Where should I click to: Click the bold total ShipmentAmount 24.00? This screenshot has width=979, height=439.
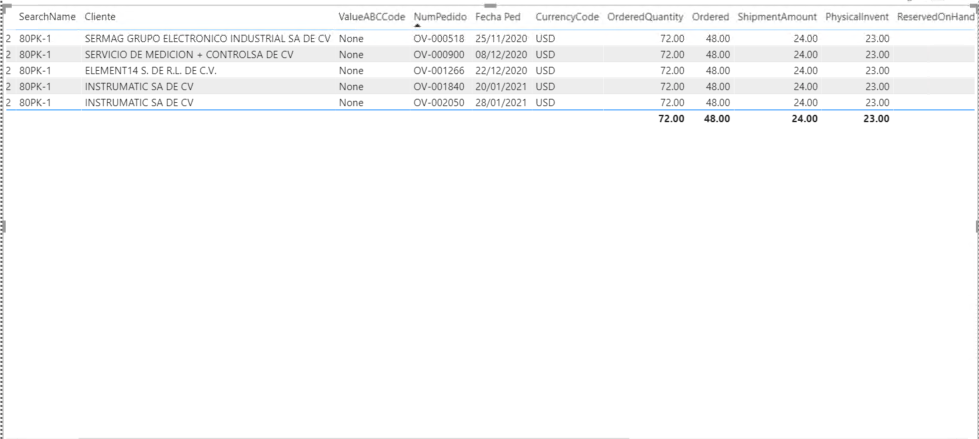(x=805, y=119)
